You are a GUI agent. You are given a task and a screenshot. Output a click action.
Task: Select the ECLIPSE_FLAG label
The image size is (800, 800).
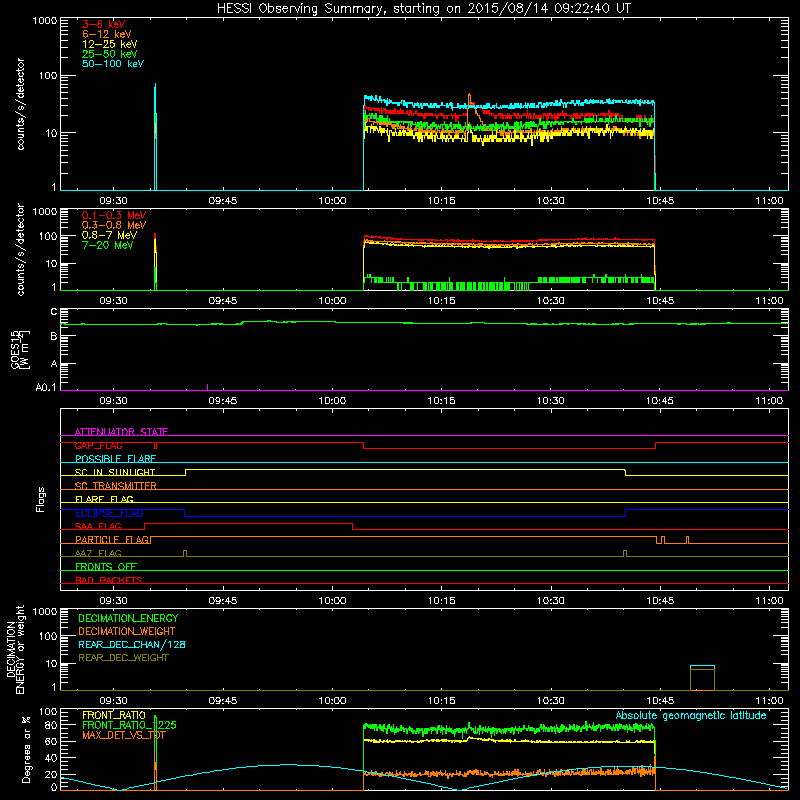(x=109, y=513)
